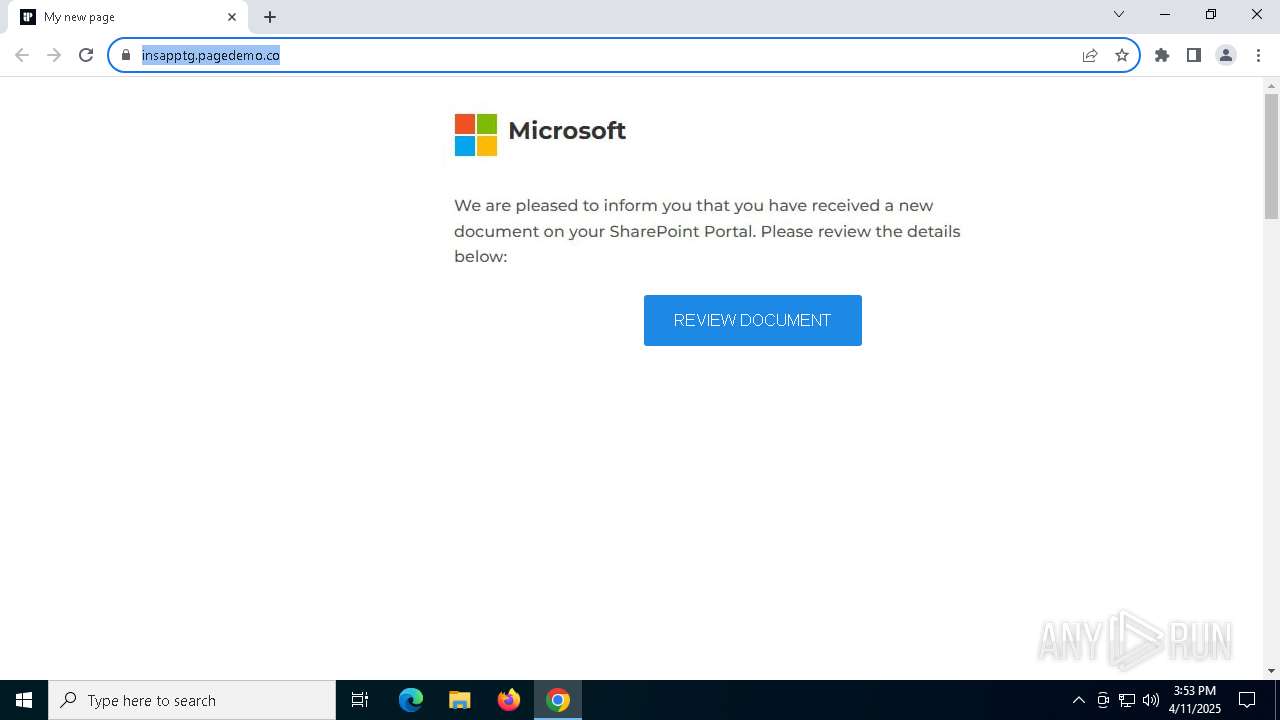Launch Firefox from the taskbar
The image size is (1280, 720).
(x=509, y=700)
